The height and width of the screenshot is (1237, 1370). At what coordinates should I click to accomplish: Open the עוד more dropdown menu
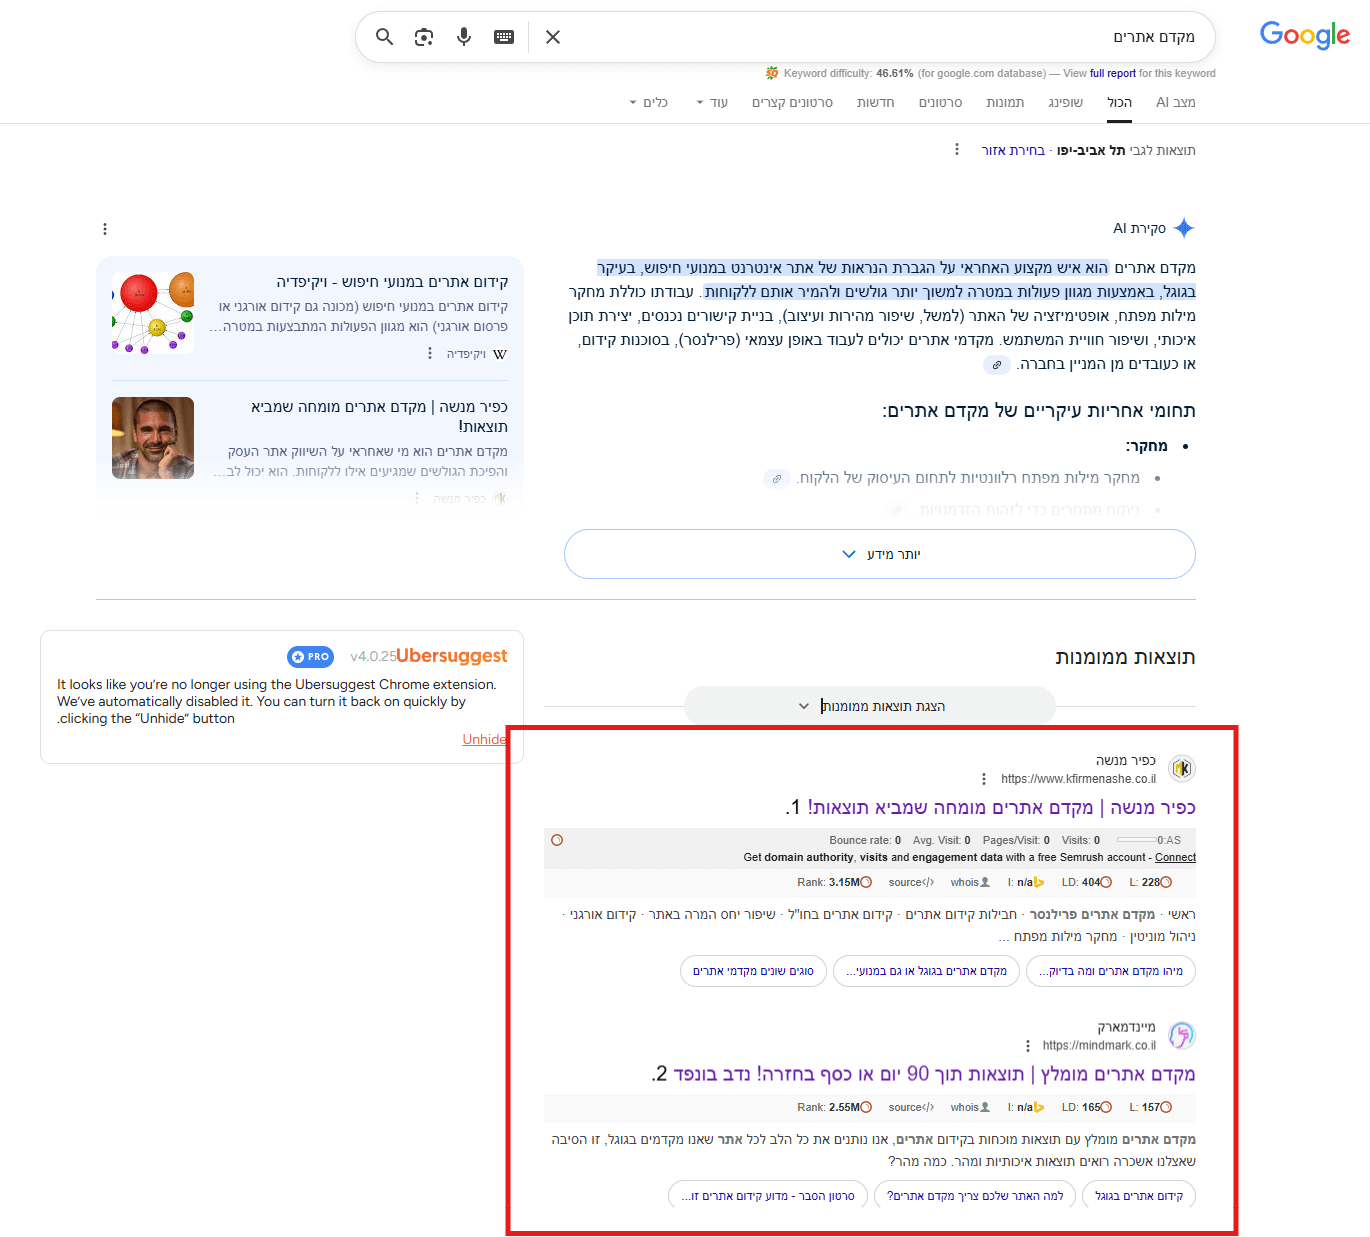click(712, 103)
